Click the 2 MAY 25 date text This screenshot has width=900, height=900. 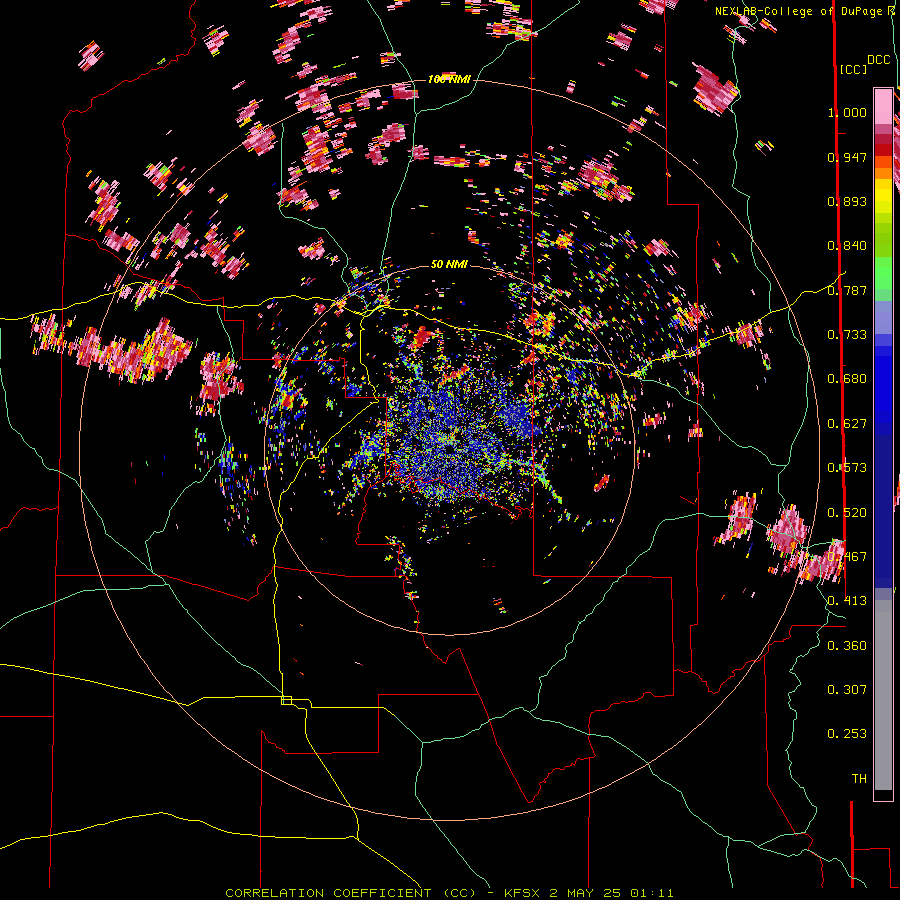pos(587,893)
